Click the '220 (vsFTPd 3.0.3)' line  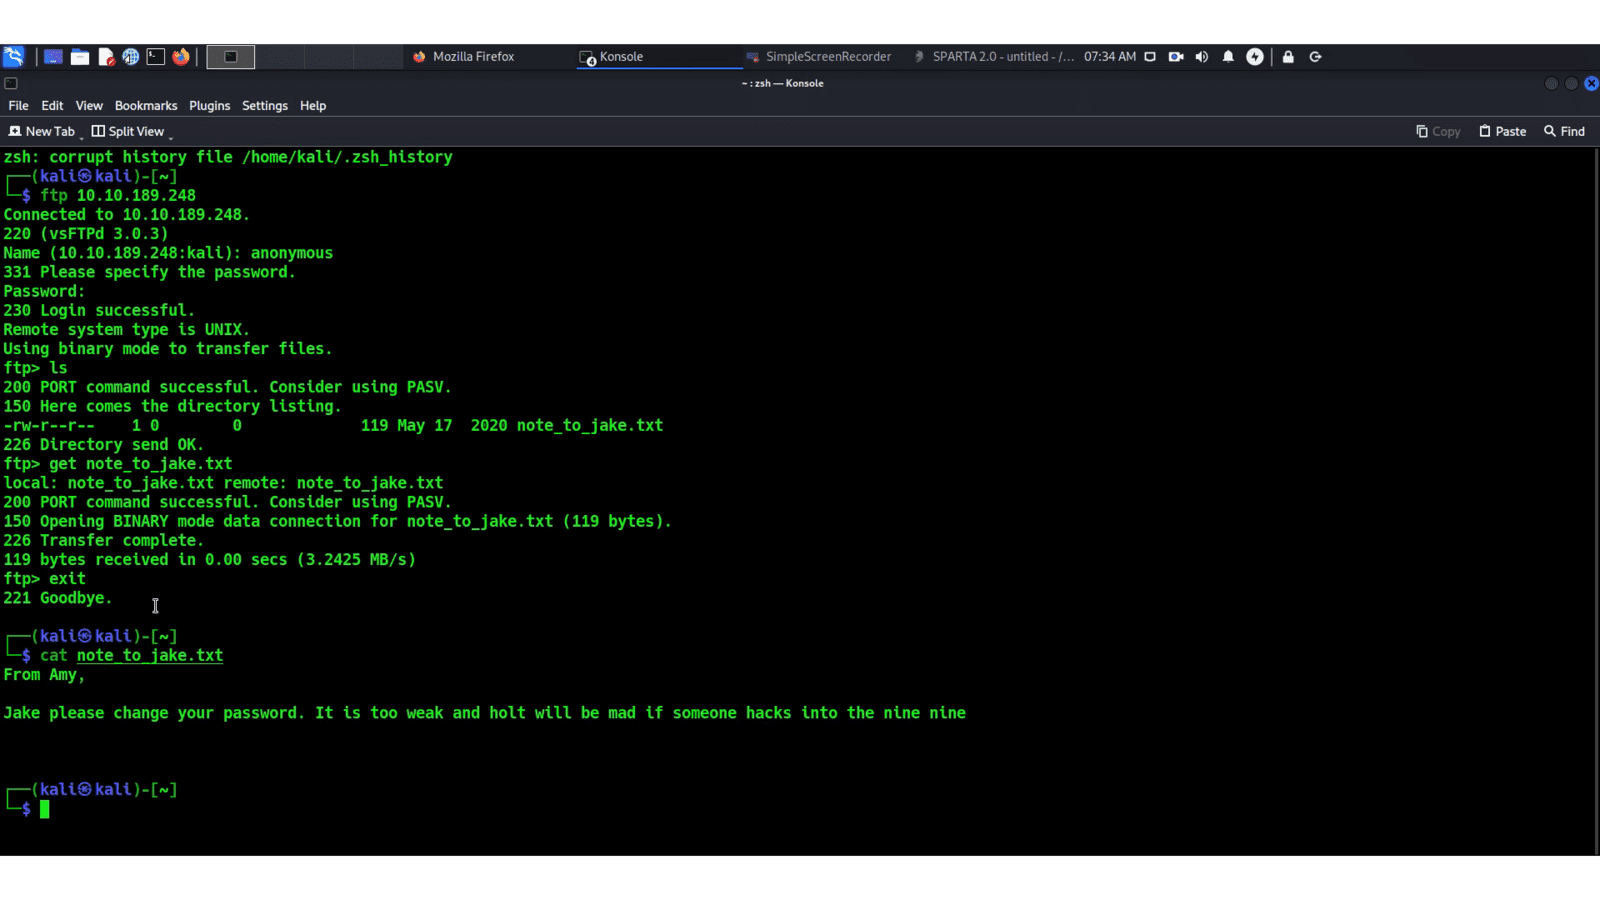pos(86,234)
